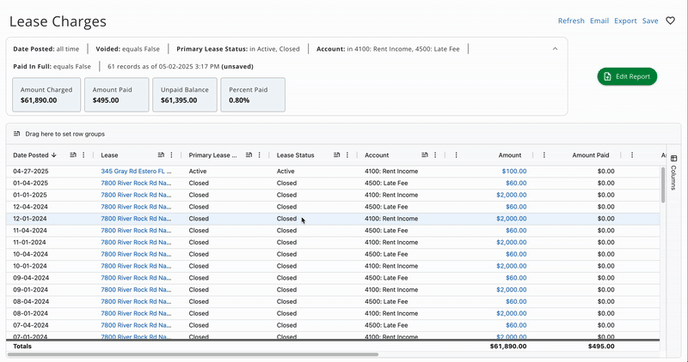Open Lease column menu dots
The height and width of the screenshot is (362, 688).
[171, 155]
